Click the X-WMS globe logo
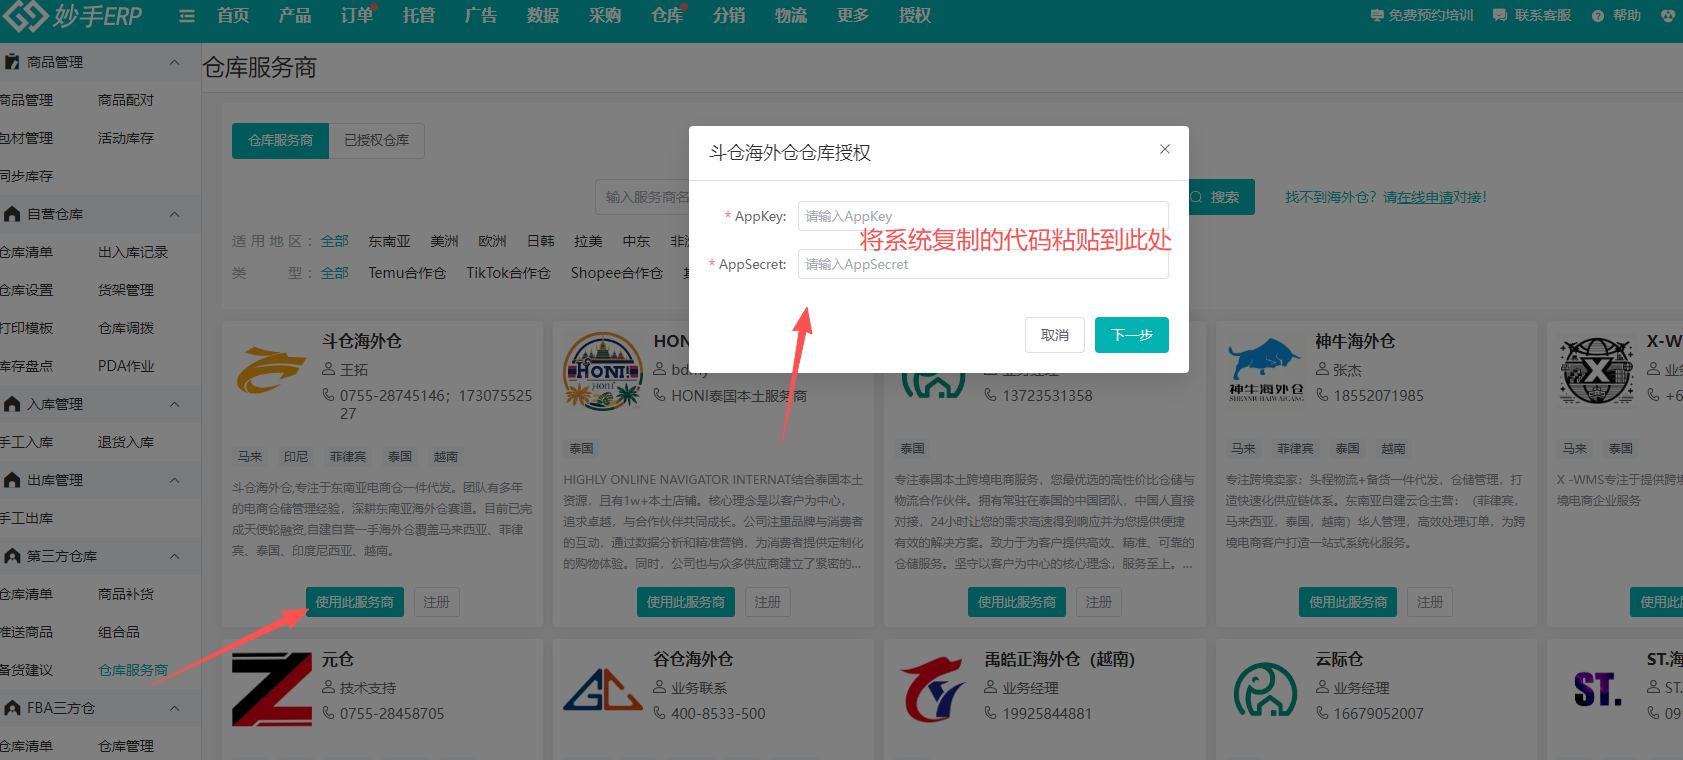Viewport: 1683px width, 760px height. pyautogui.click(x=1597, y=371)
